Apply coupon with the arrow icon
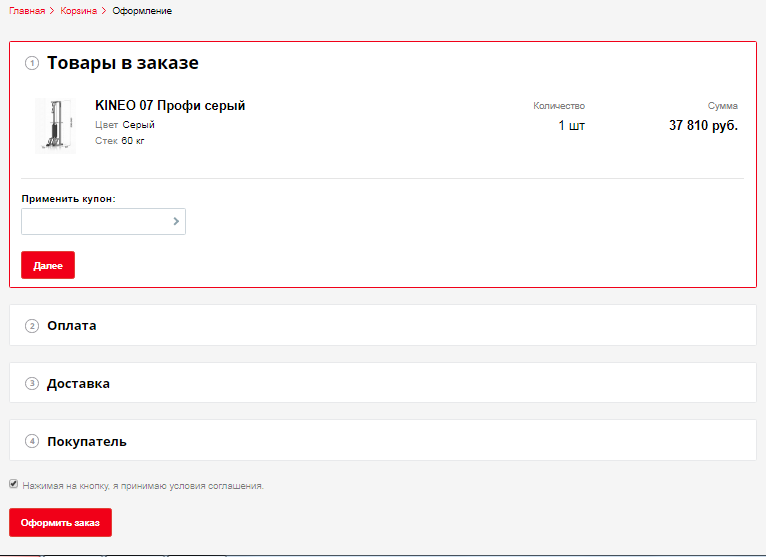 (x=176, y=221)
